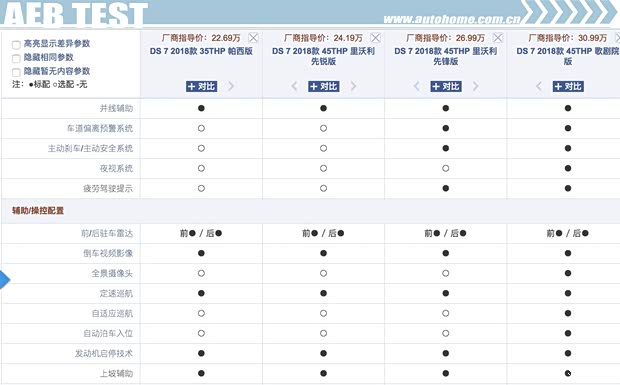620x385 pixels.
Task: Click the 前/后驻车雷达 row label
Action: click(x=107, y=234)
